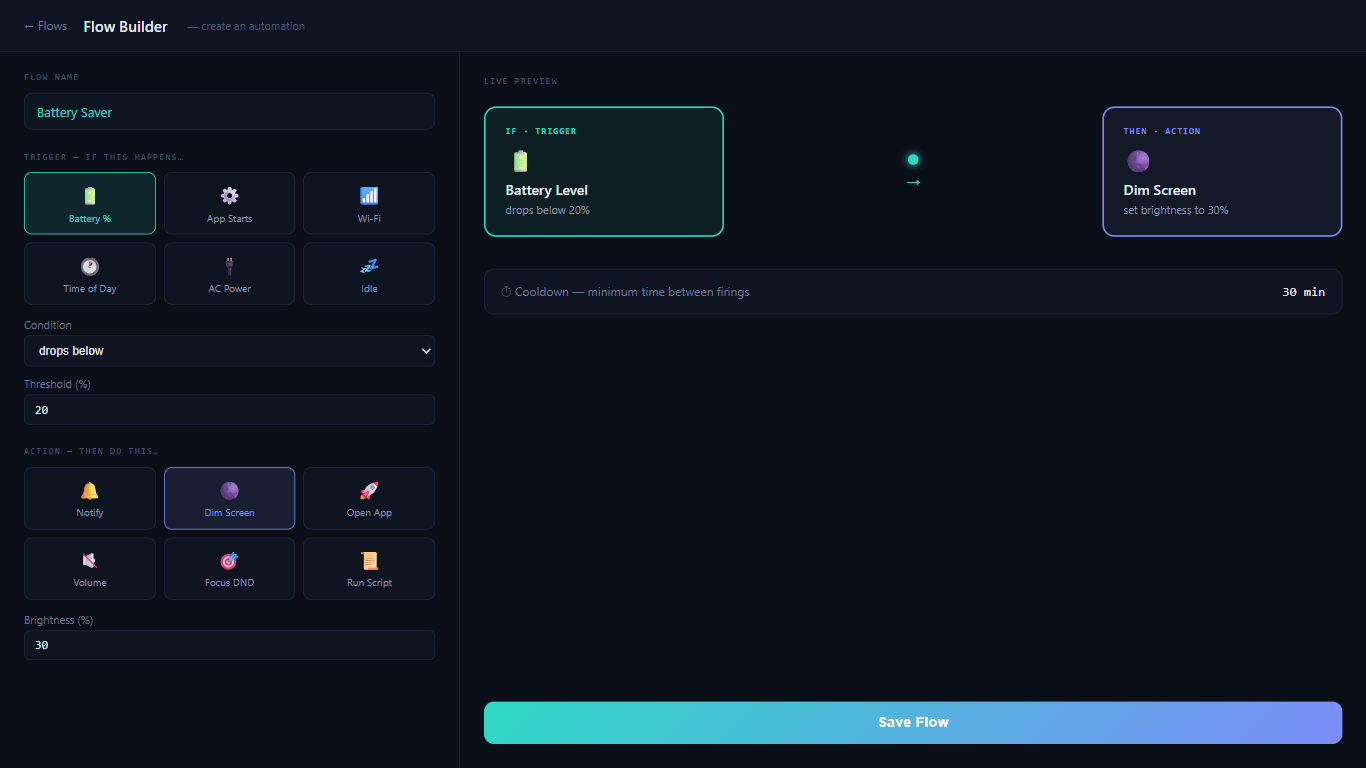Click the 'Dim Screen' preview card title
This screenshot has height=768, width=1366.
click(x=1160, y=190)
